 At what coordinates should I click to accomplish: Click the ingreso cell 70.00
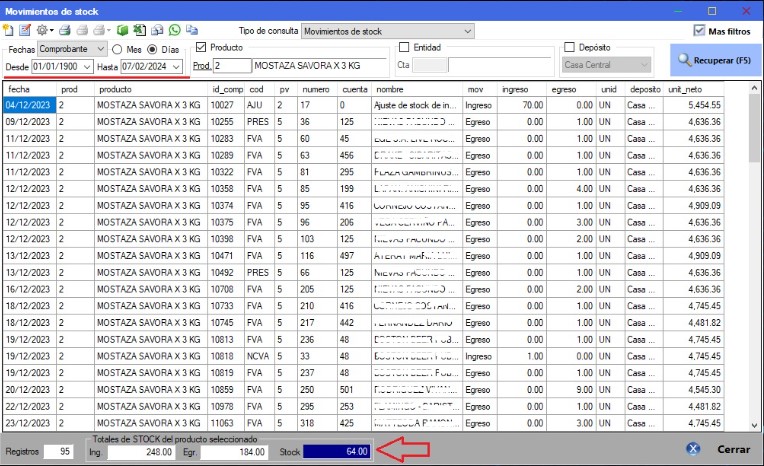pos(522,105)
